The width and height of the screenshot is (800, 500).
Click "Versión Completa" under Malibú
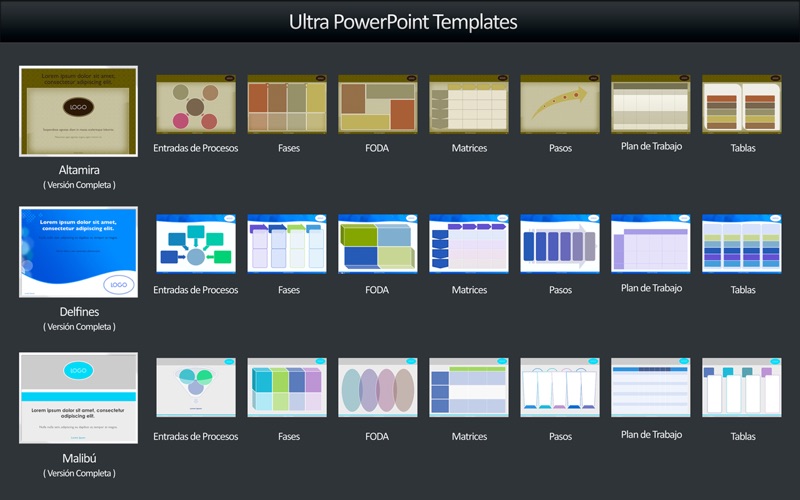pyautogui.click(x=79, y=473)
